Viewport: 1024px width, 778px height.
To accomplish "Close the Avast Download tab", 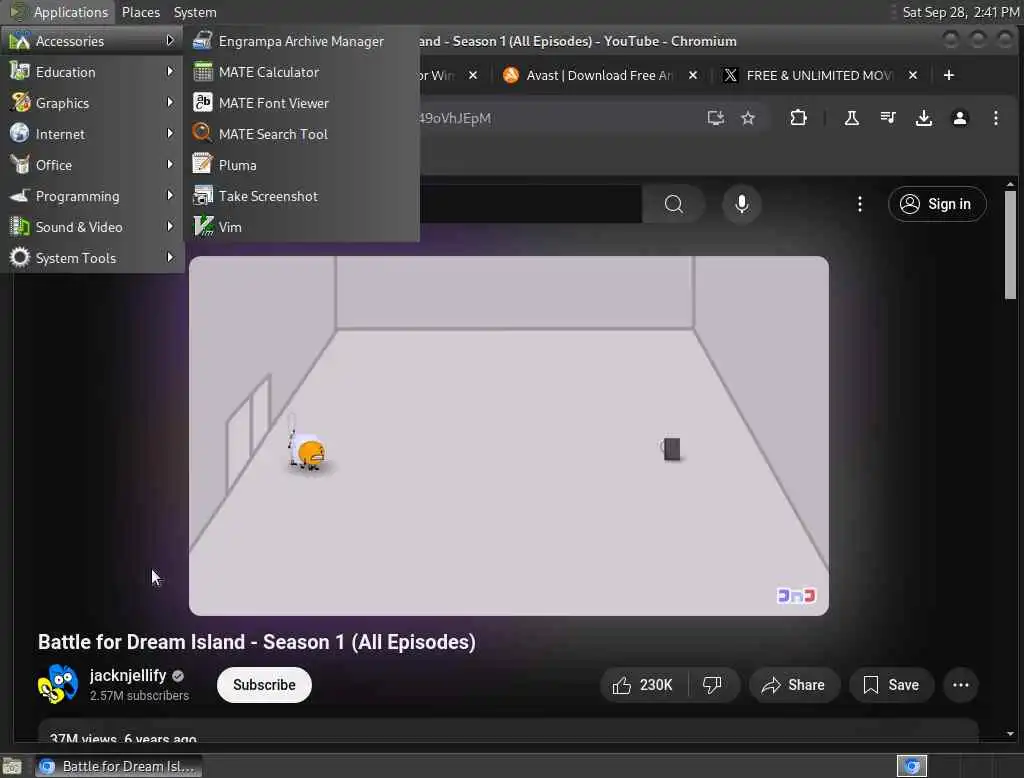I will (x=693, y=75).
